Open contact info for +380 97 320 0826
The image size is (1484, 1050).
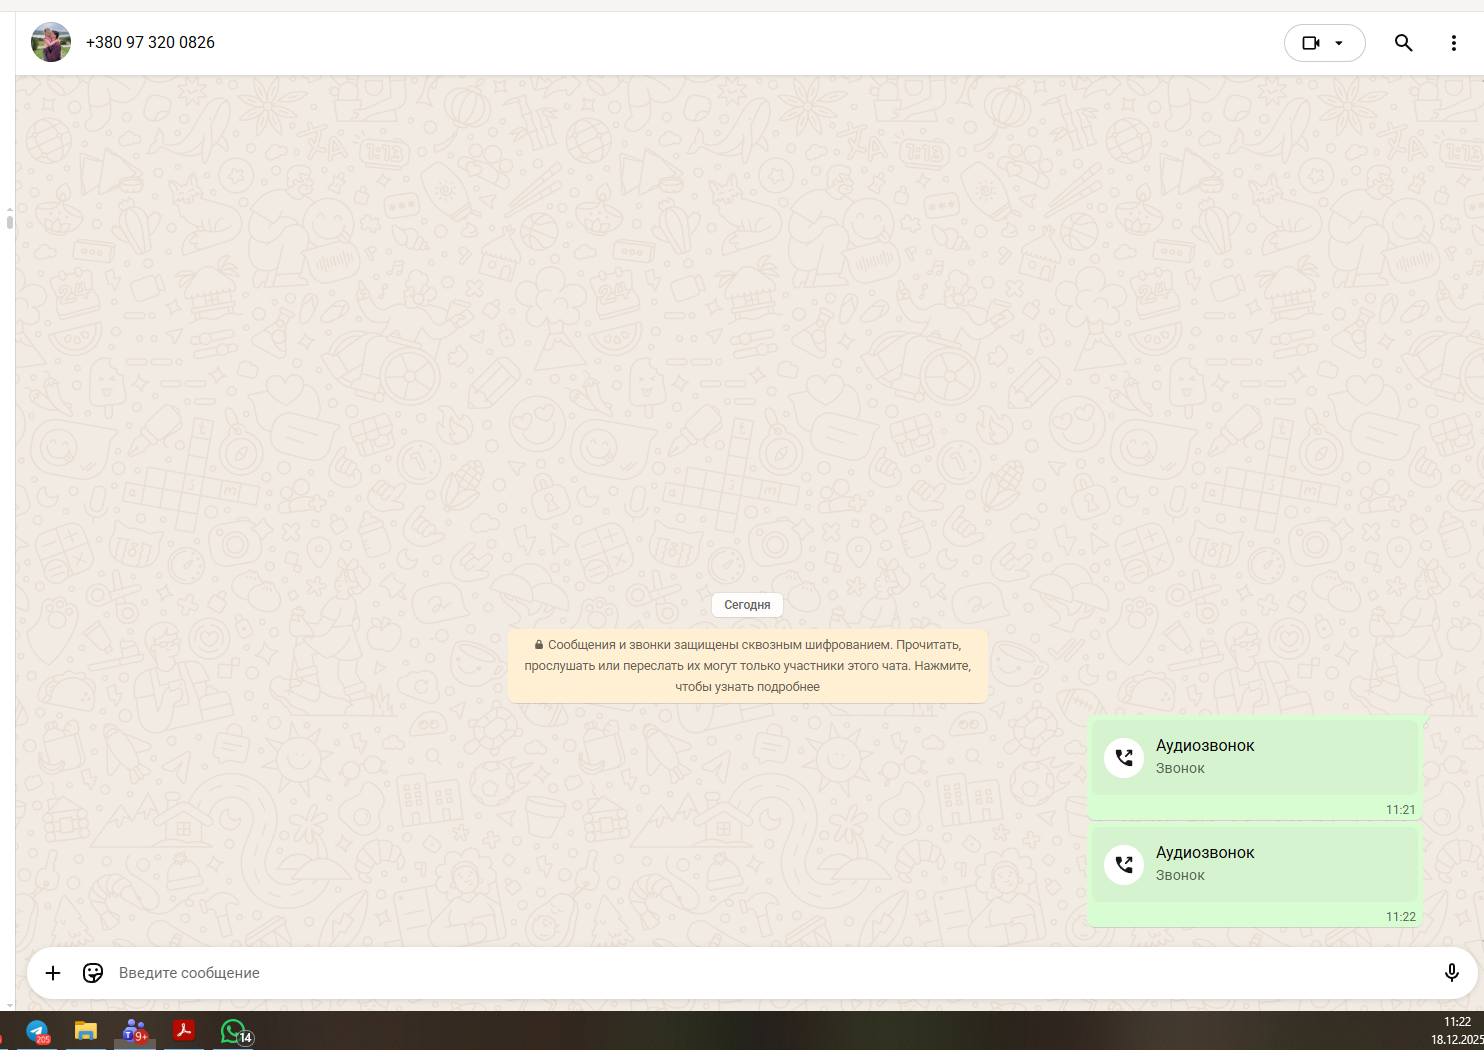pos(150,42)
